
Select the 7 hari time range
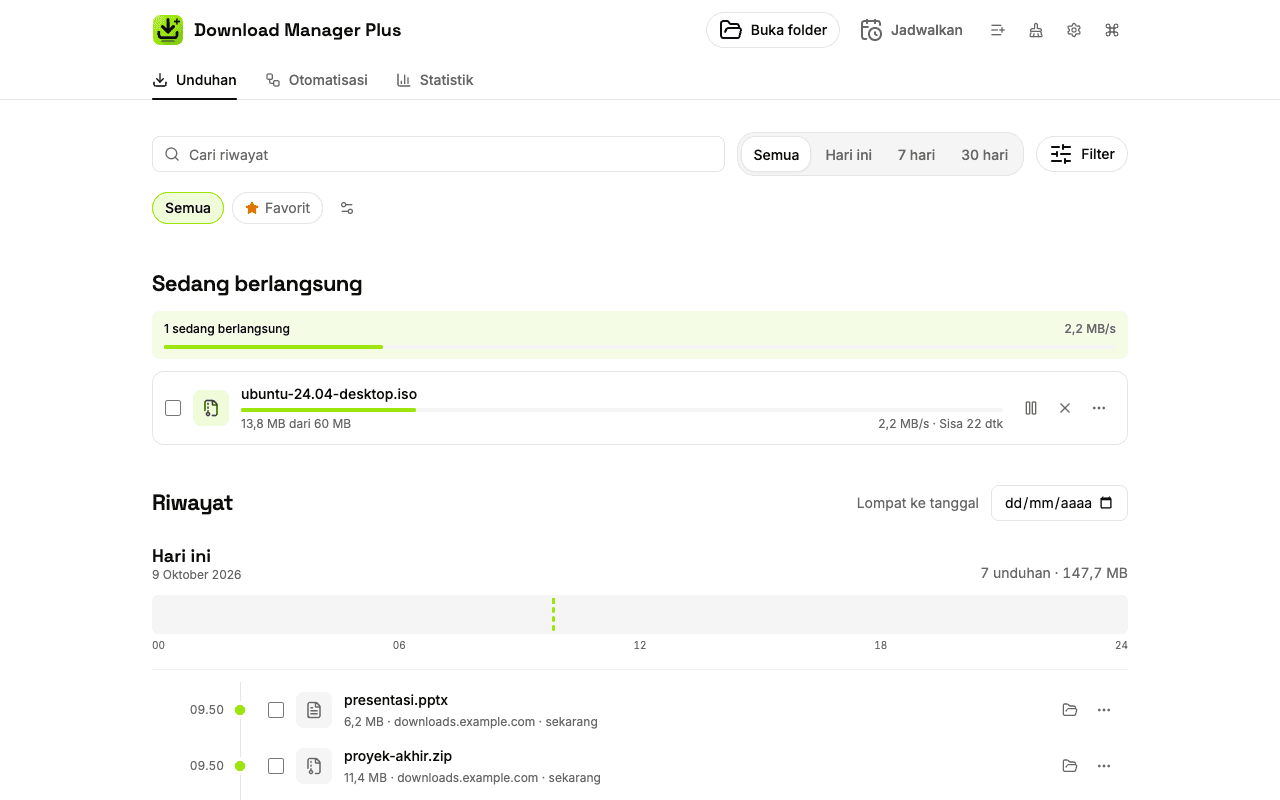[x=916, y=155]
